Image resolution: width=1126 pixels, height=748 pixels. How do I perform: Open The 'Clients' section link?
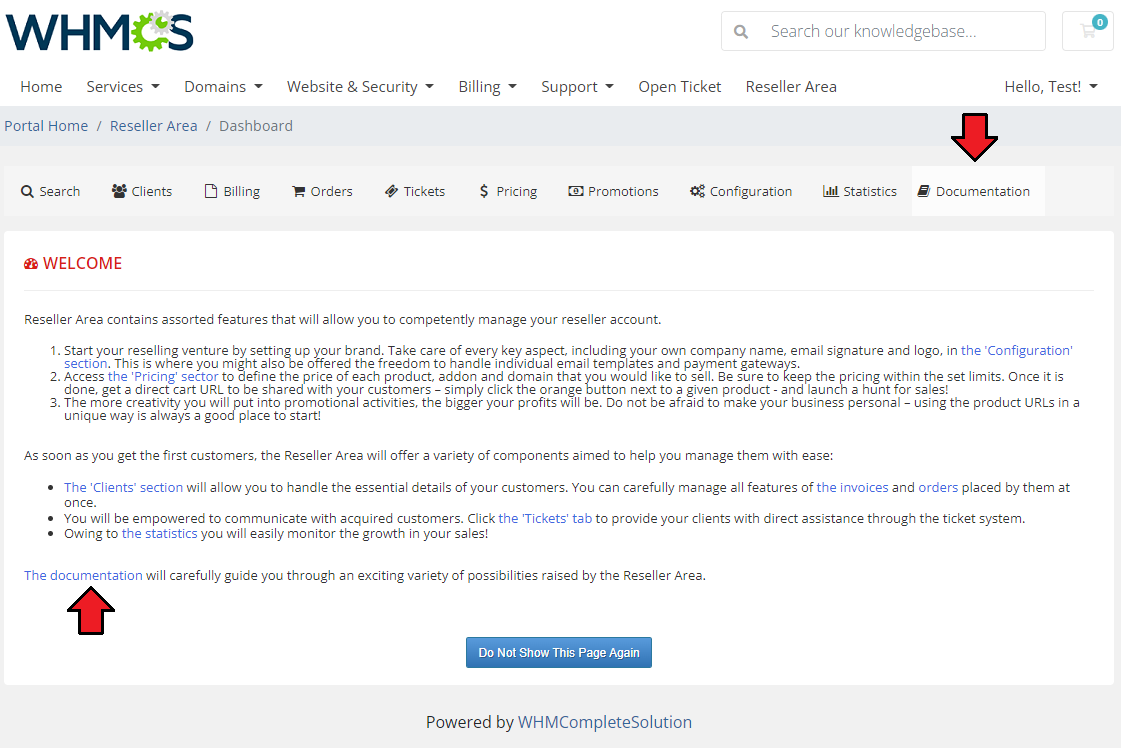pos(124,487)
